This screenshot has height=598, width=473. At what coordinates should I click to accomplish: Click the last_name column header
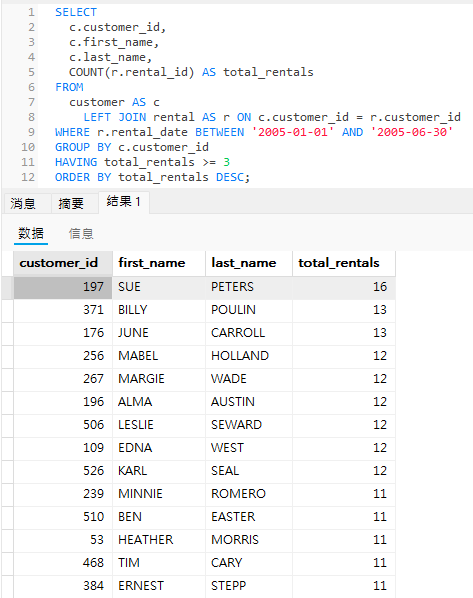pyautogui.click(x=249, y=263)
